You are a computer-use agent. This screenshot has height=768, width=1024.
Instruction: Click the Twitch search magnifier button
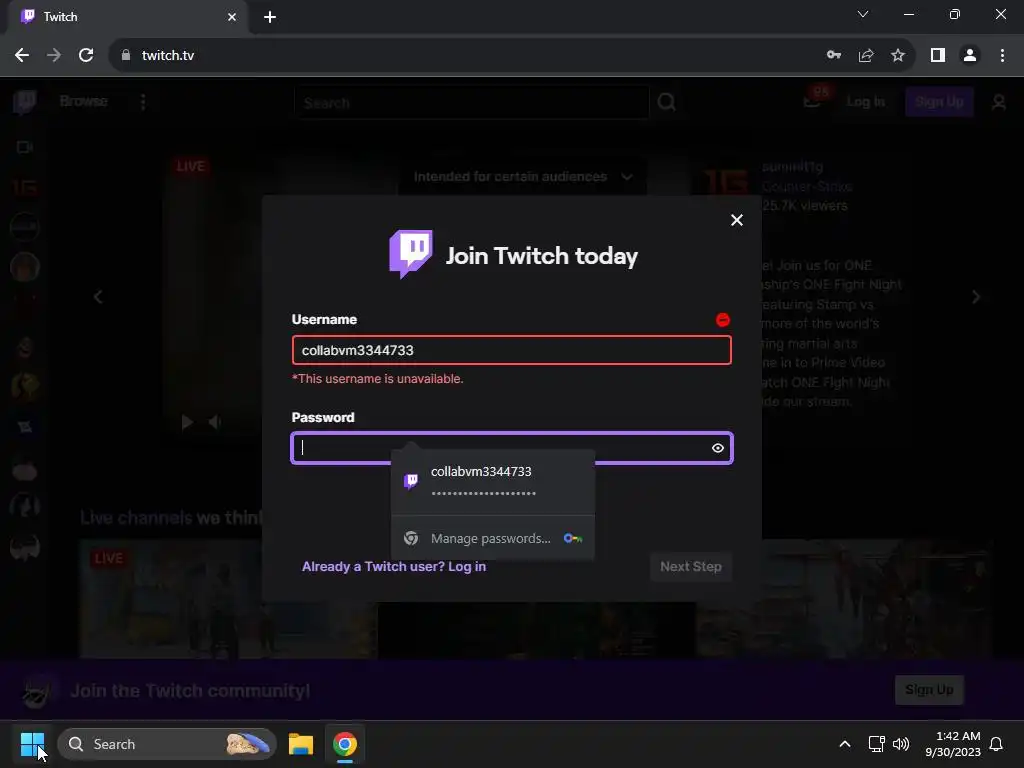[x=666, y=103]
